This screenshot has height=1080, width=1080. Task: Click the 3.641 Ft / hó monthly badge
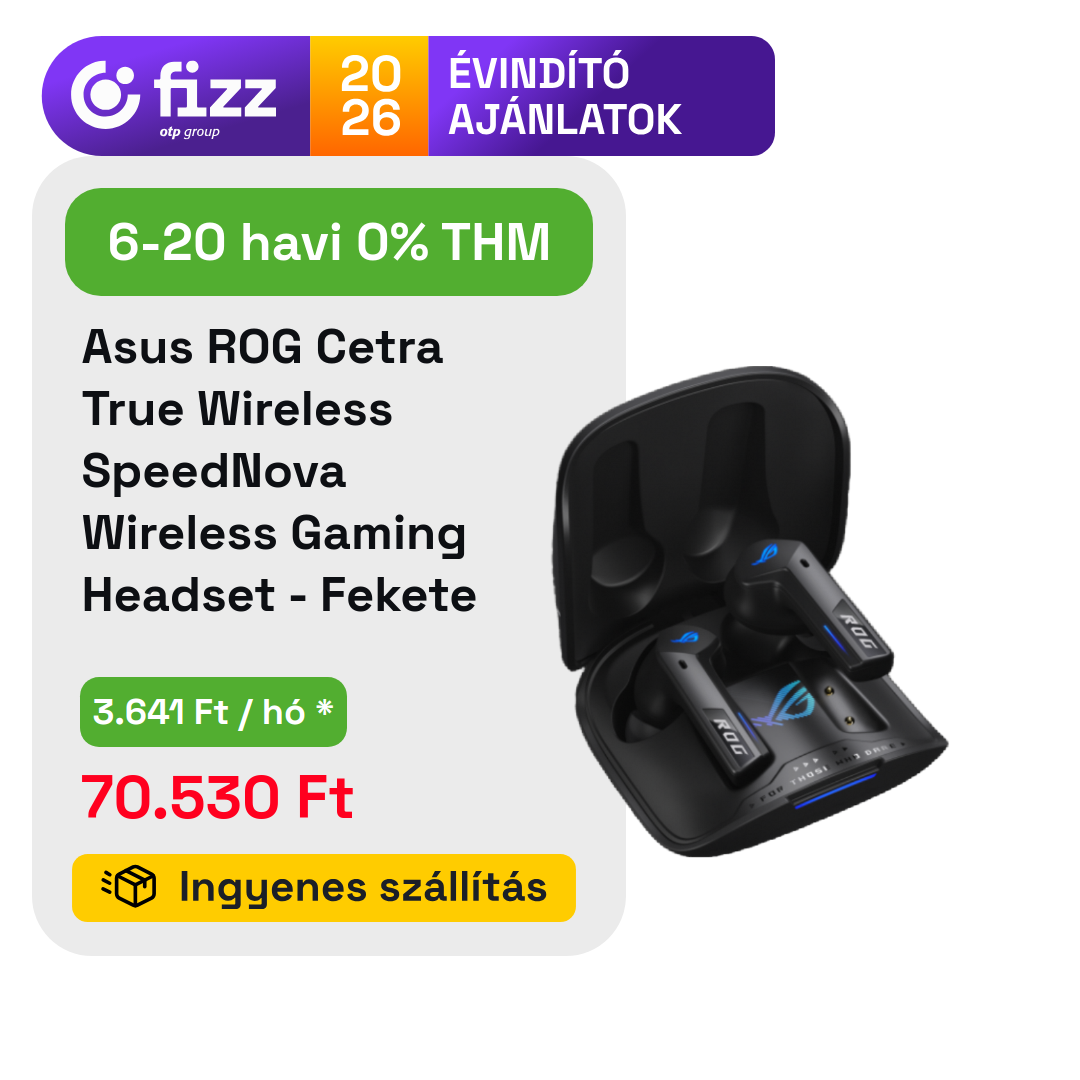214,712
